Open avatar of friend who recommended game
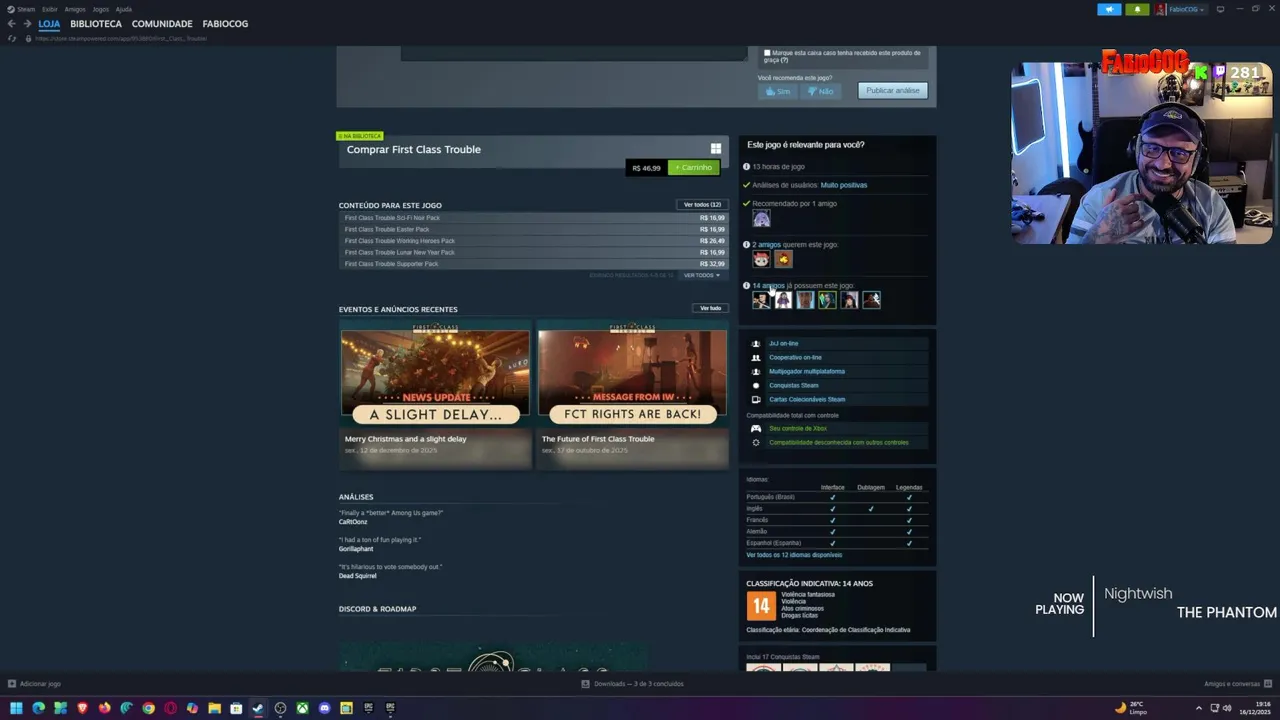Viewport: 1280px width, 720px height. pyautogui.click(x=762, y=219)
